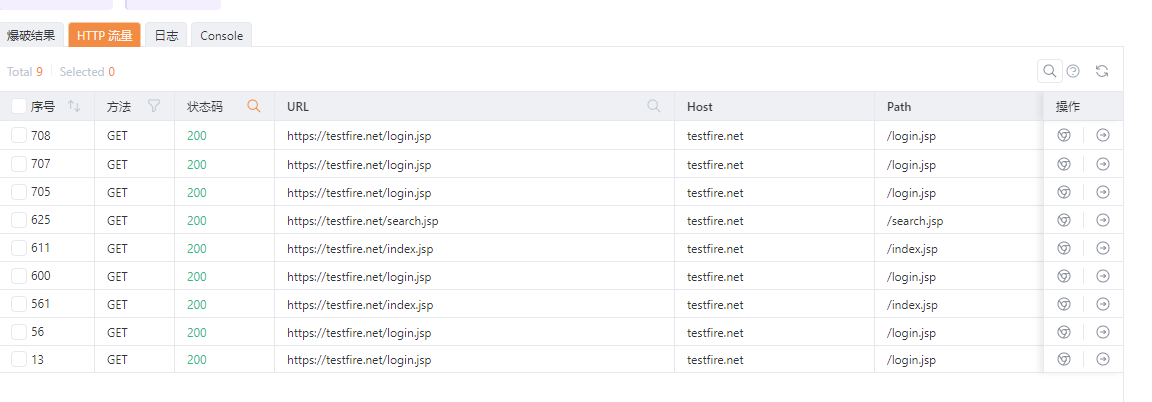Sort by sequence number arrows

click(x=73, y=106)
